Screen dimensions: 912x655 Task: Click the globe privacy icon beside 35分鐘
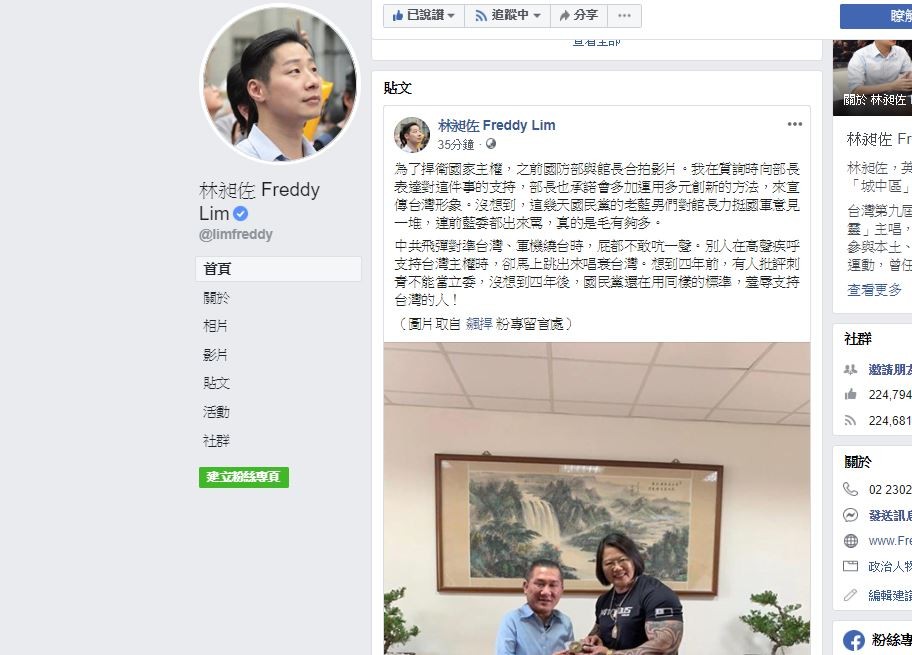(491, 144)
